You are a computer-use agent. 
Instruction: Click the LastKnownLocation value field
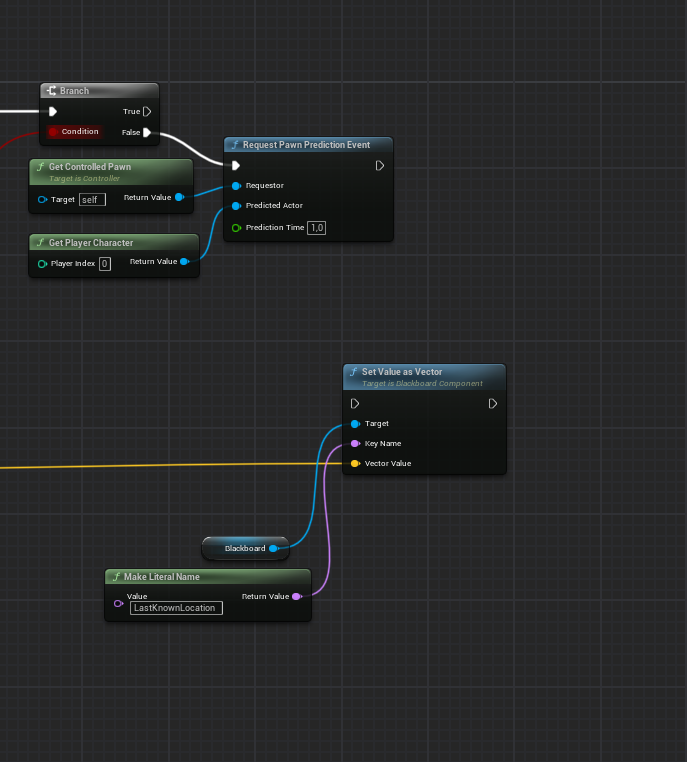point(175,607)
